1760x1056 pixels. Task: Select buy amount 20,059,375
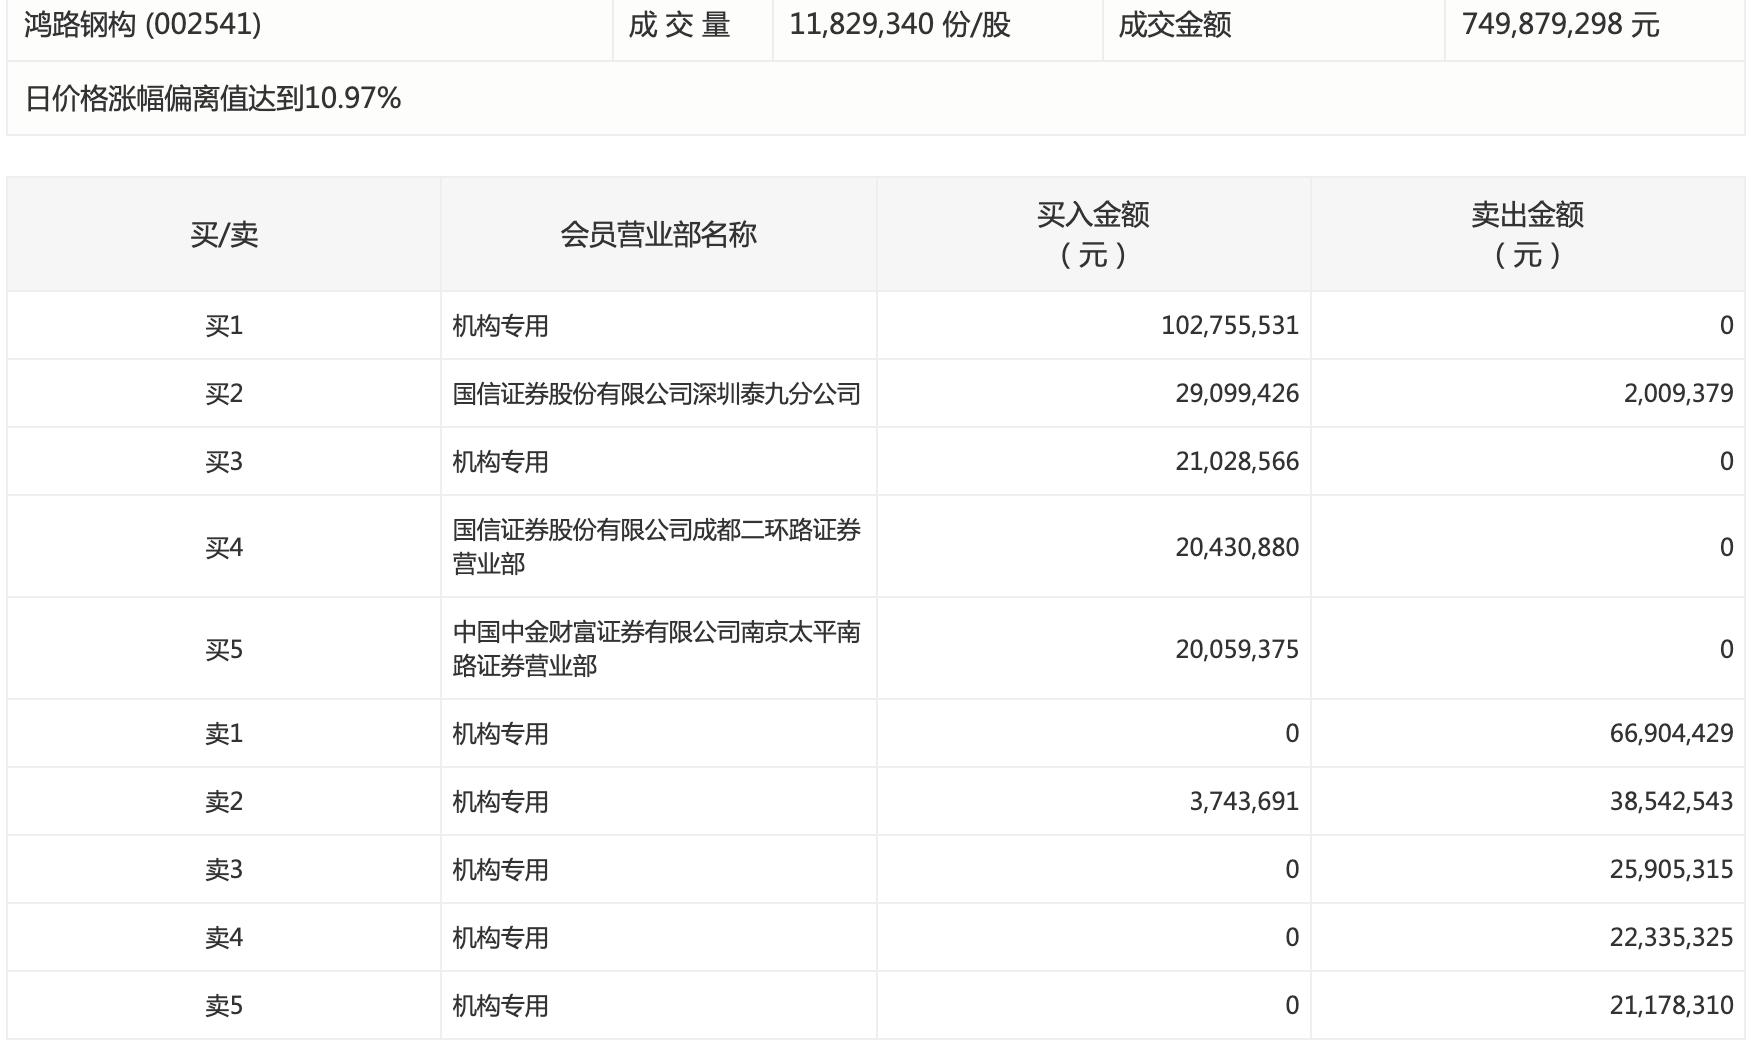pos(1237,650)
